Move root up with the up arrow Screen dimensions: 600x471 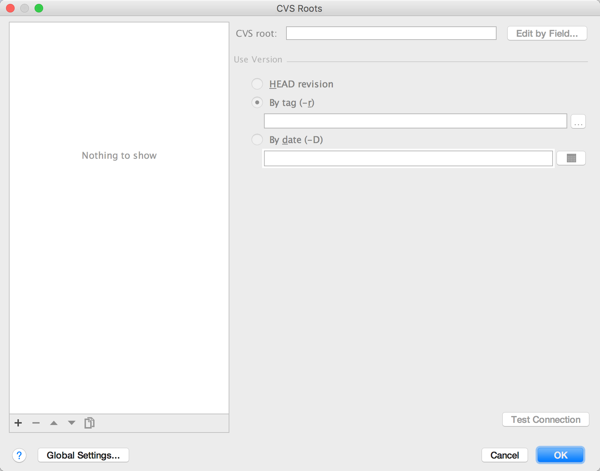[x=54, y=423]
